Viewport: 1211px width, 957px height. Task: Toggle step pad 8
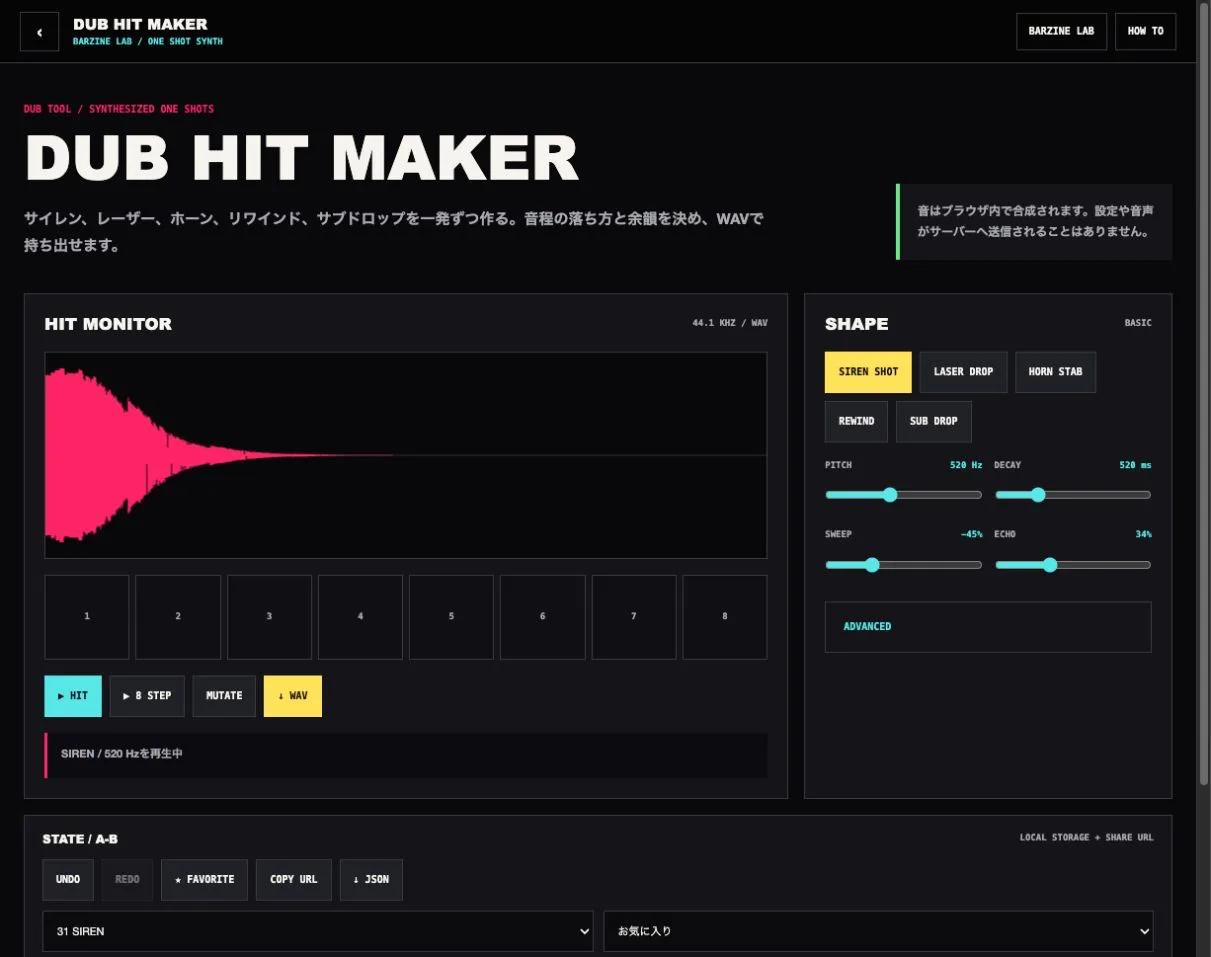point(725,617)
